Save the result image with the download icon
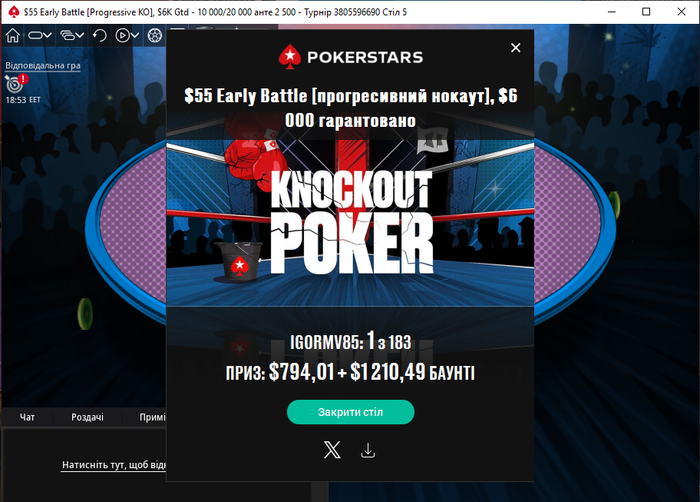700x502 pixels. pyautogui.click(x=368, y=450)
